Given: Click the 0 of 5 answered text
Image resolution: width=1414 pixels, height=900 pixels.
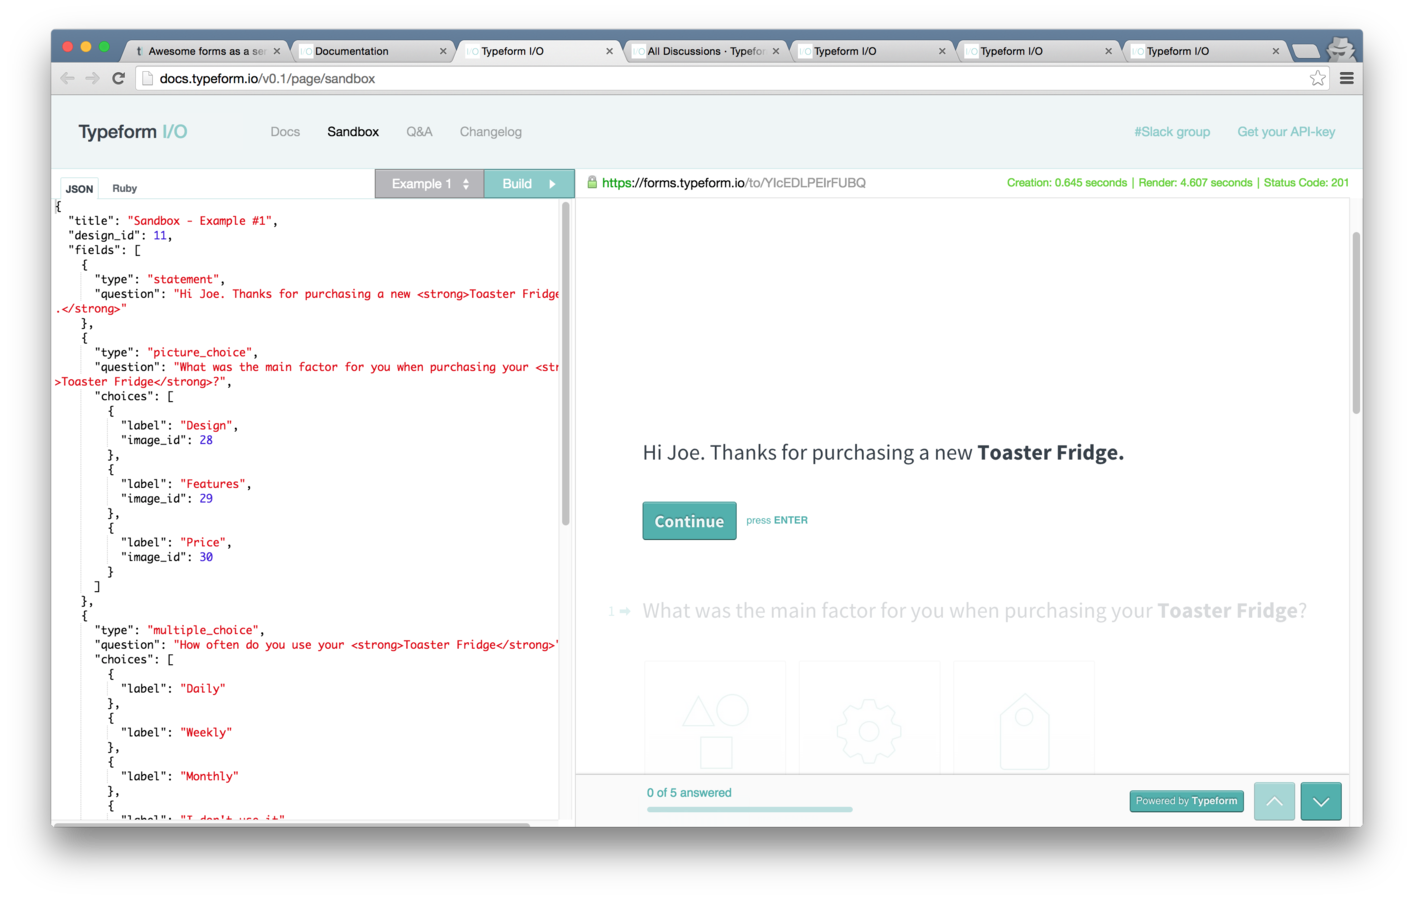Looking at the screenshot, I should click(x=689, y=793).
